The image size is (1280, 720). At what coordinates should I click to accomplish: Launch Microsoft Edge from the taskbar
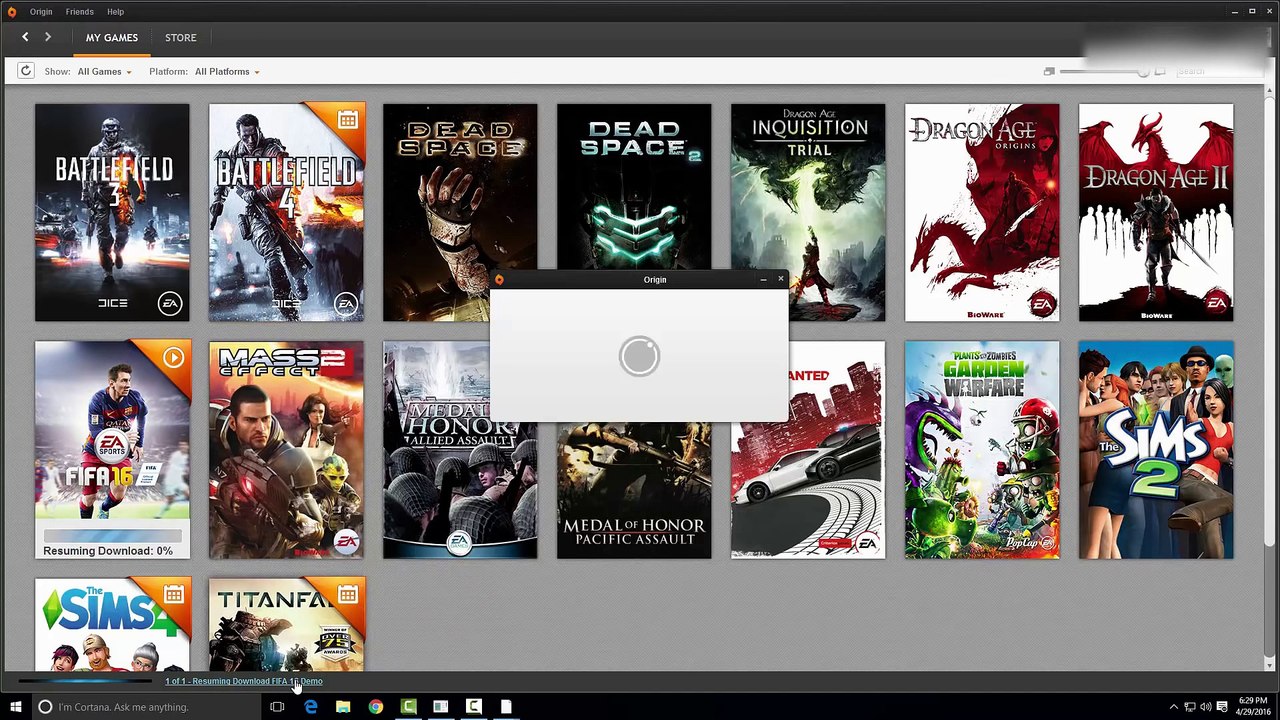(x=311, y=707)
